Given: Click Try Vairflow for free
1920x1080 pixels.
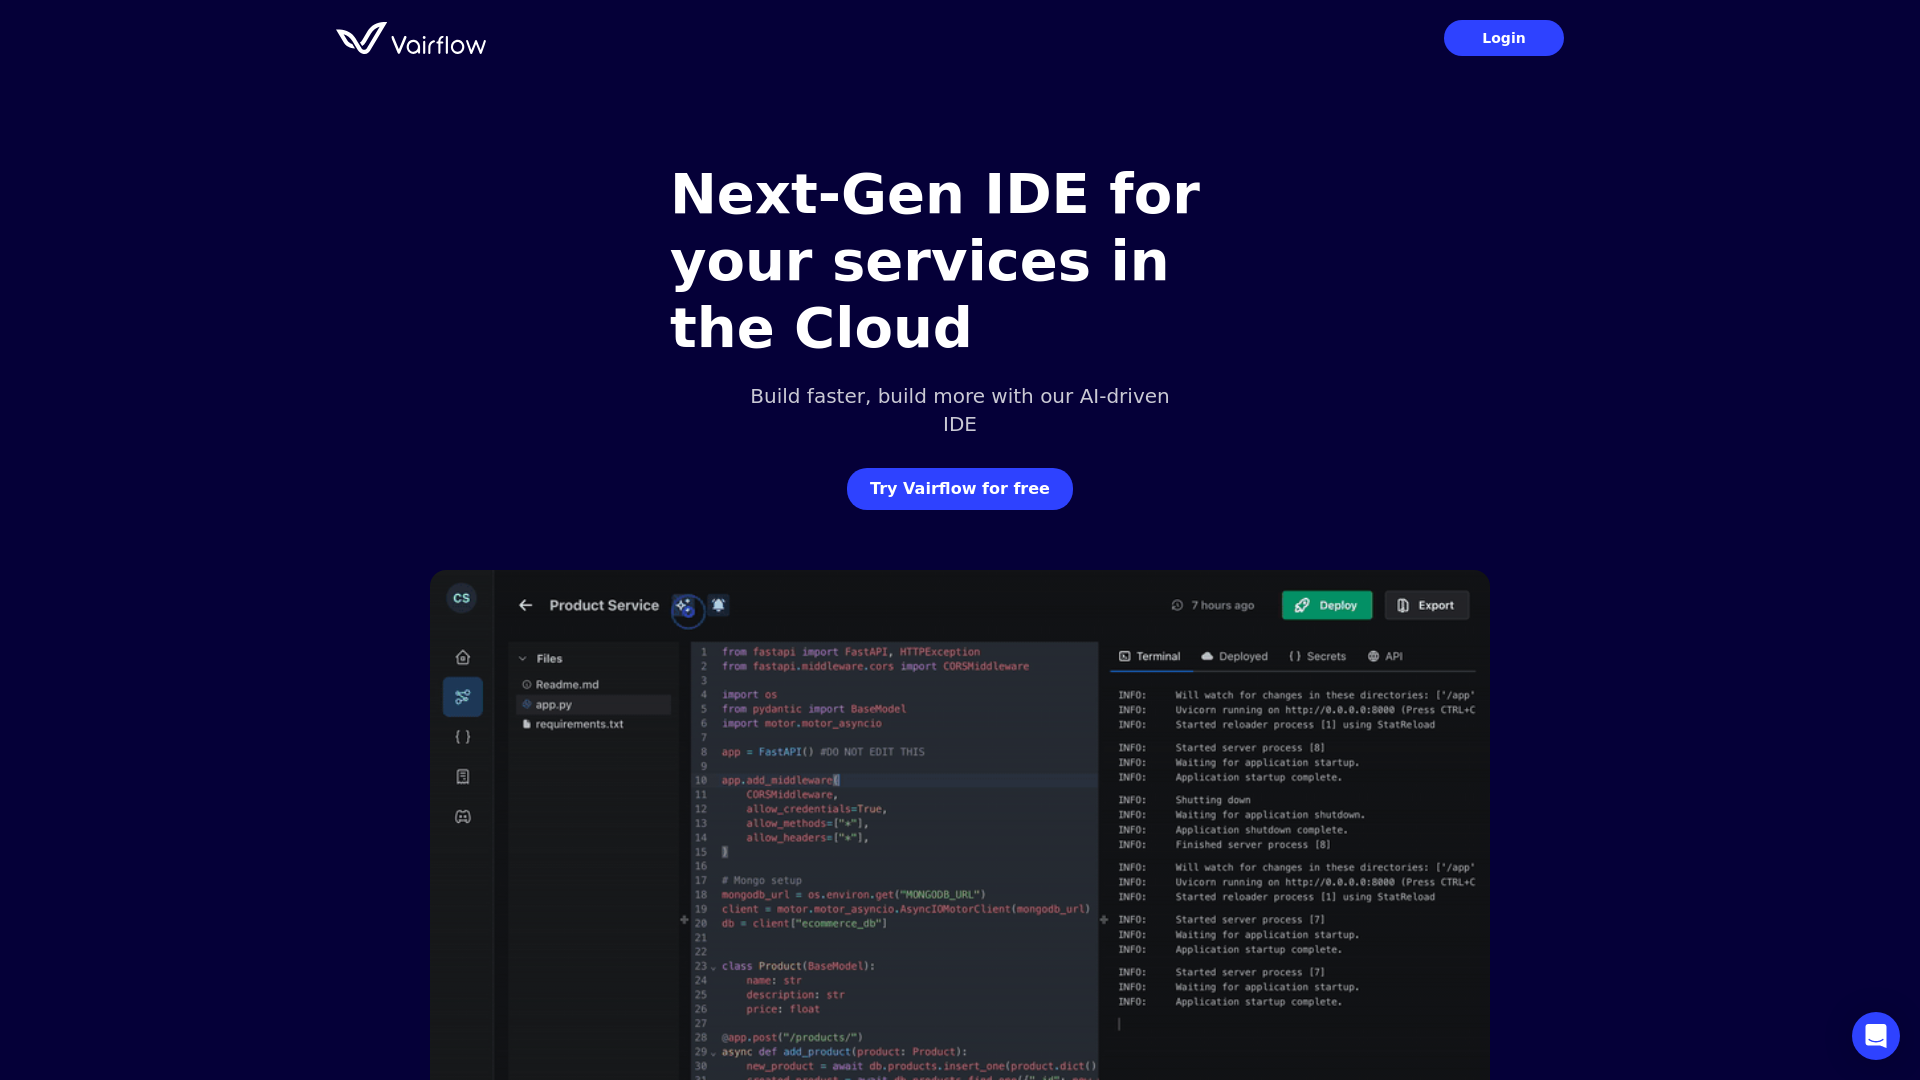Looking at the screenshot, I should [959, 489].
